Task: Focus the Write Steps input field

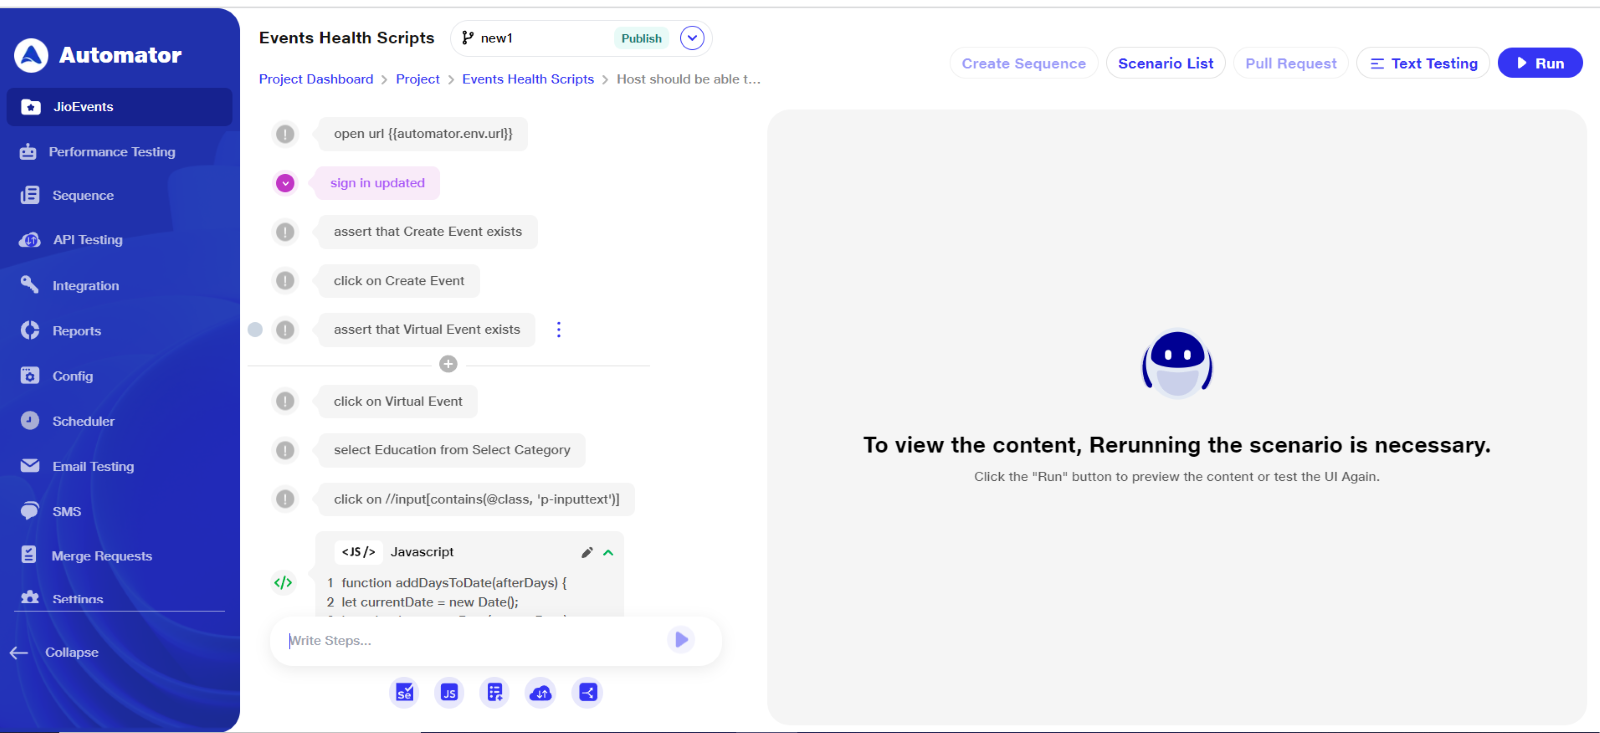Action: 470,640
